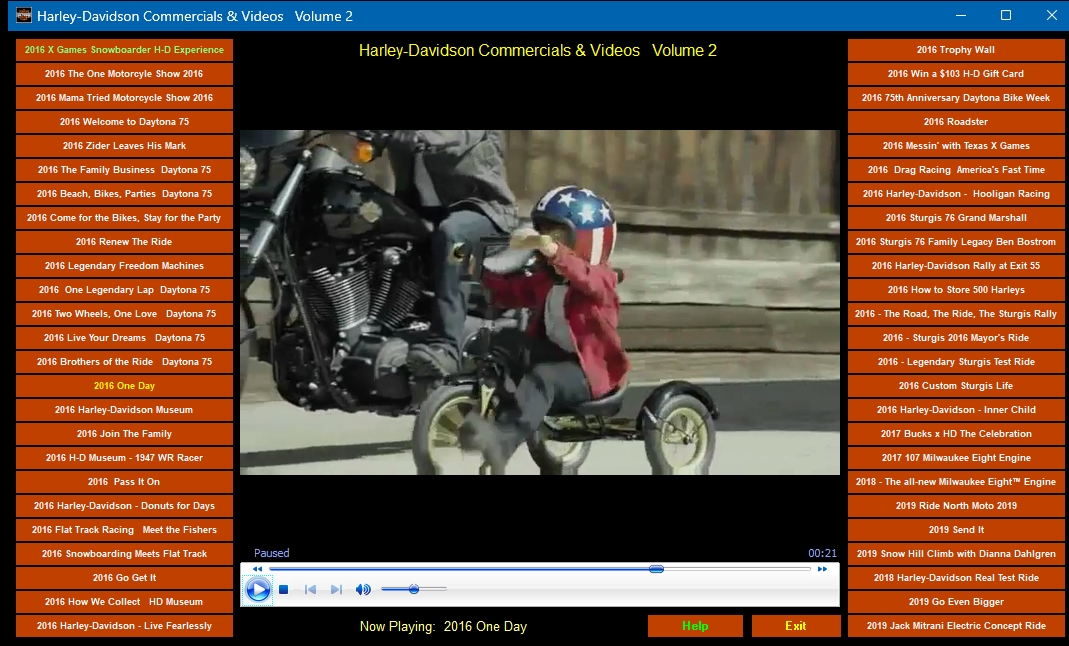The width and height of the screenshot is (1069, 646).
Task: Select 2019 Go Even Bigger
Action: 956,602
